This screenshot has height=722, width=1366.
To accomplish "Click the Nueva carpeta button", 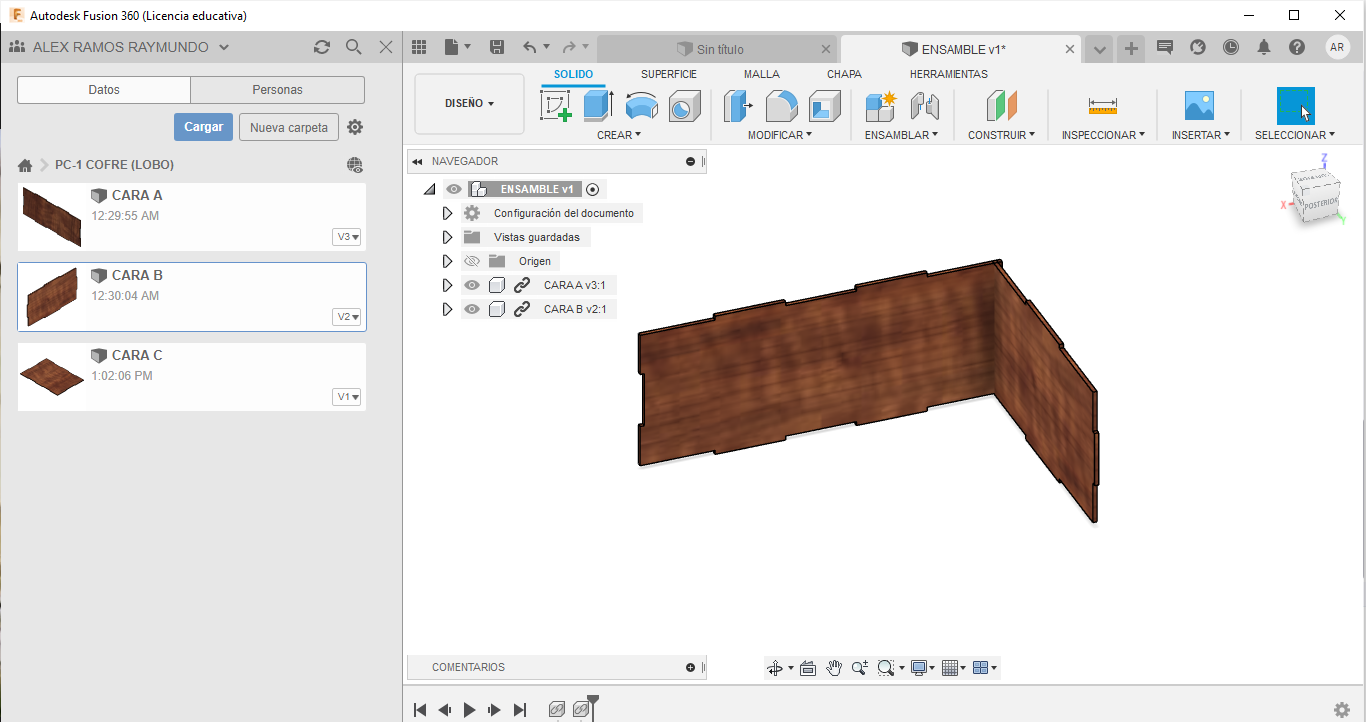I will coord(288,127).
